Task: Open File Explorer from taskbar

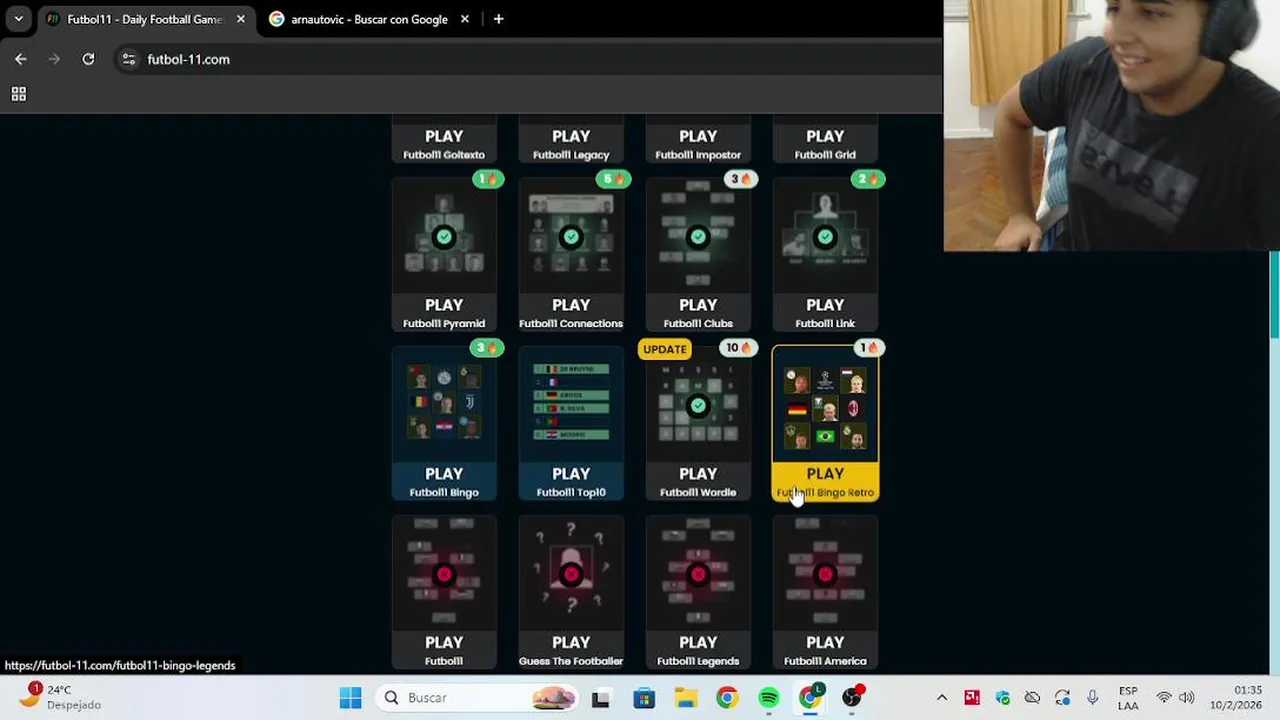Action: [685, 698]
